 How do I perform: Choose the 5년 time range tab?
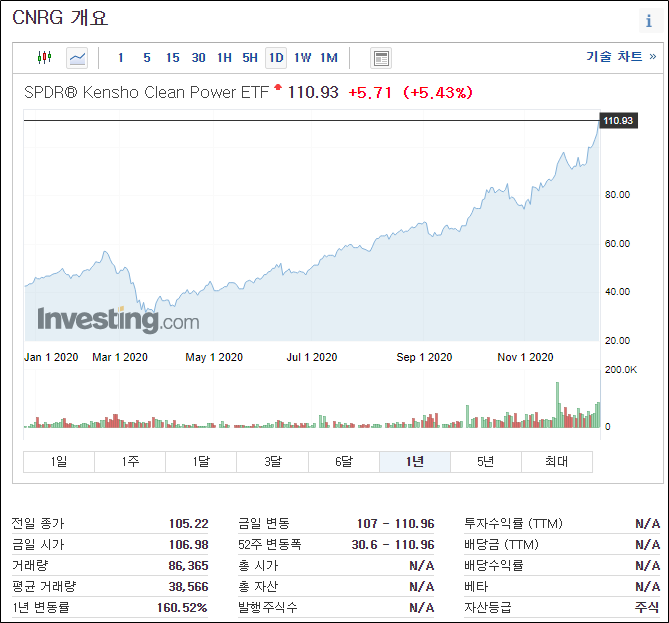pyautogui.click(x=486, y=462)
